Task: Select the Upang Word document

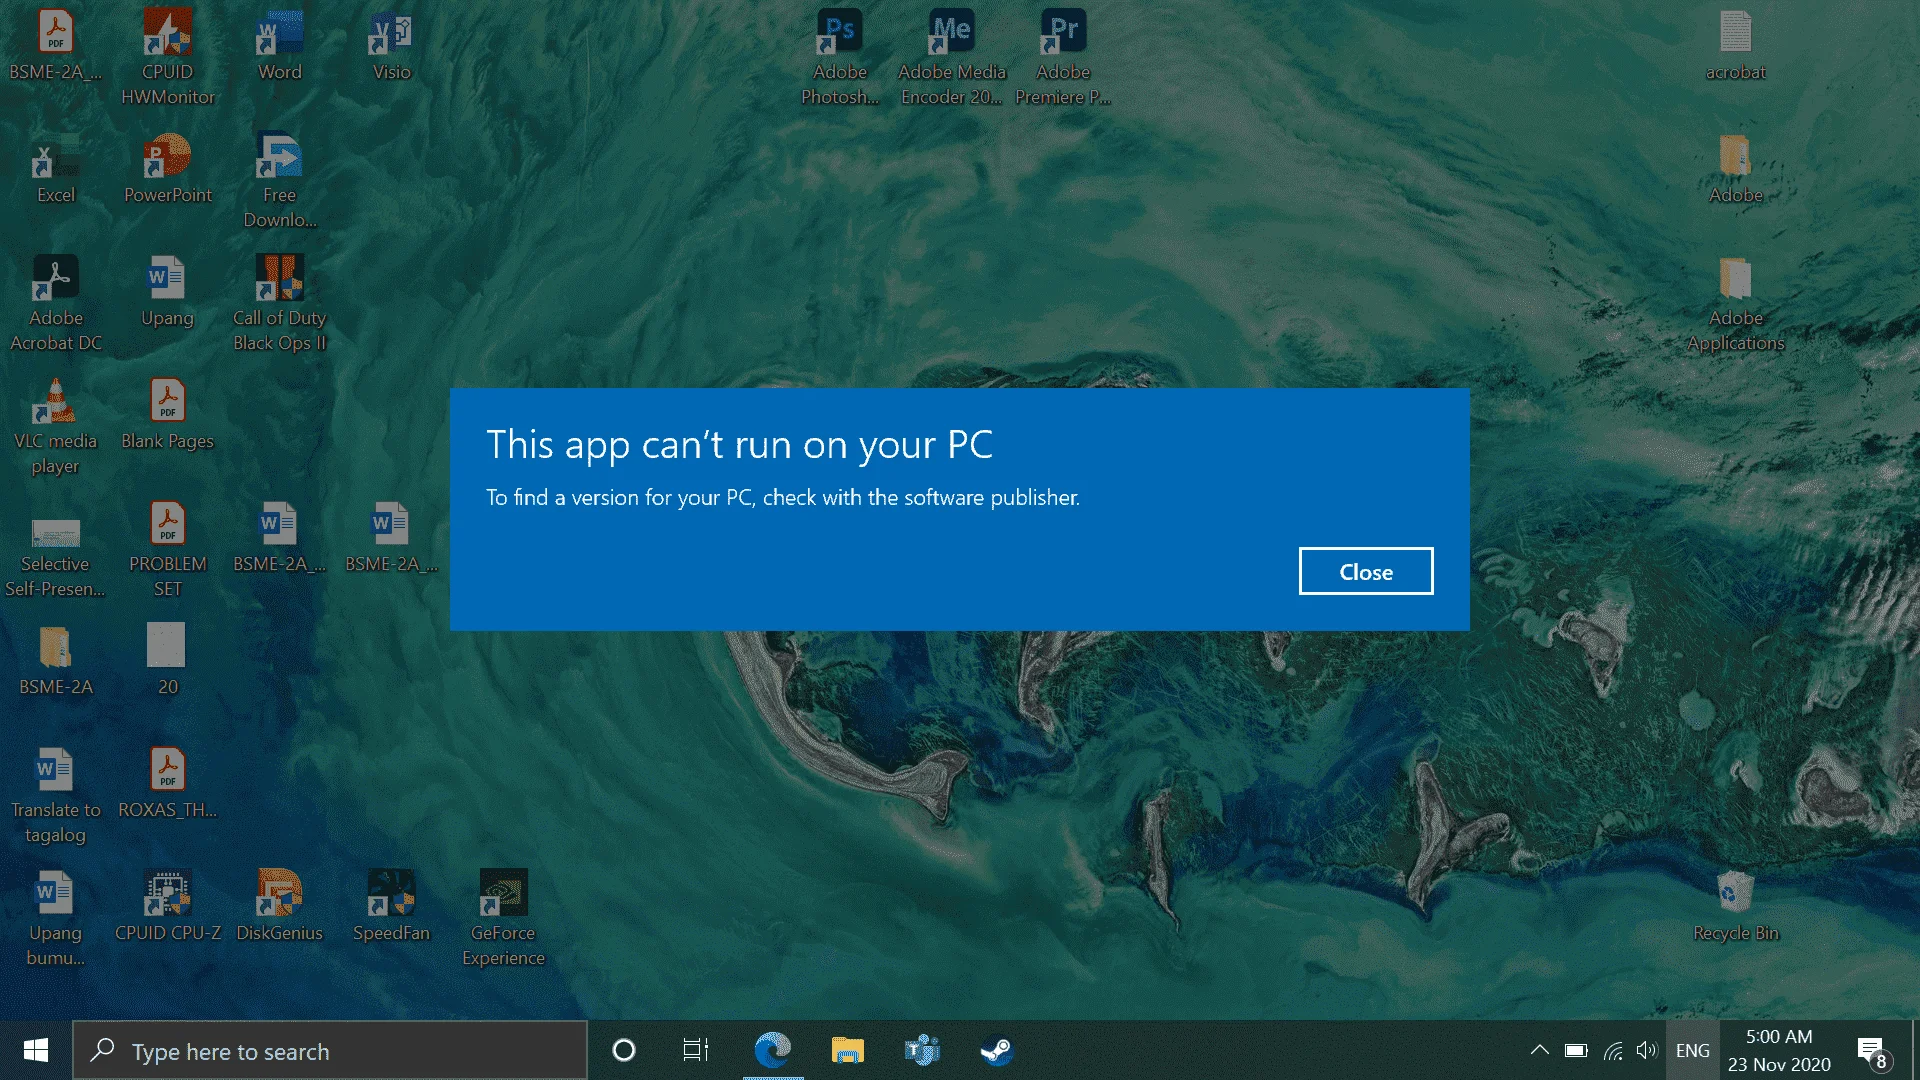Action: 167,291
